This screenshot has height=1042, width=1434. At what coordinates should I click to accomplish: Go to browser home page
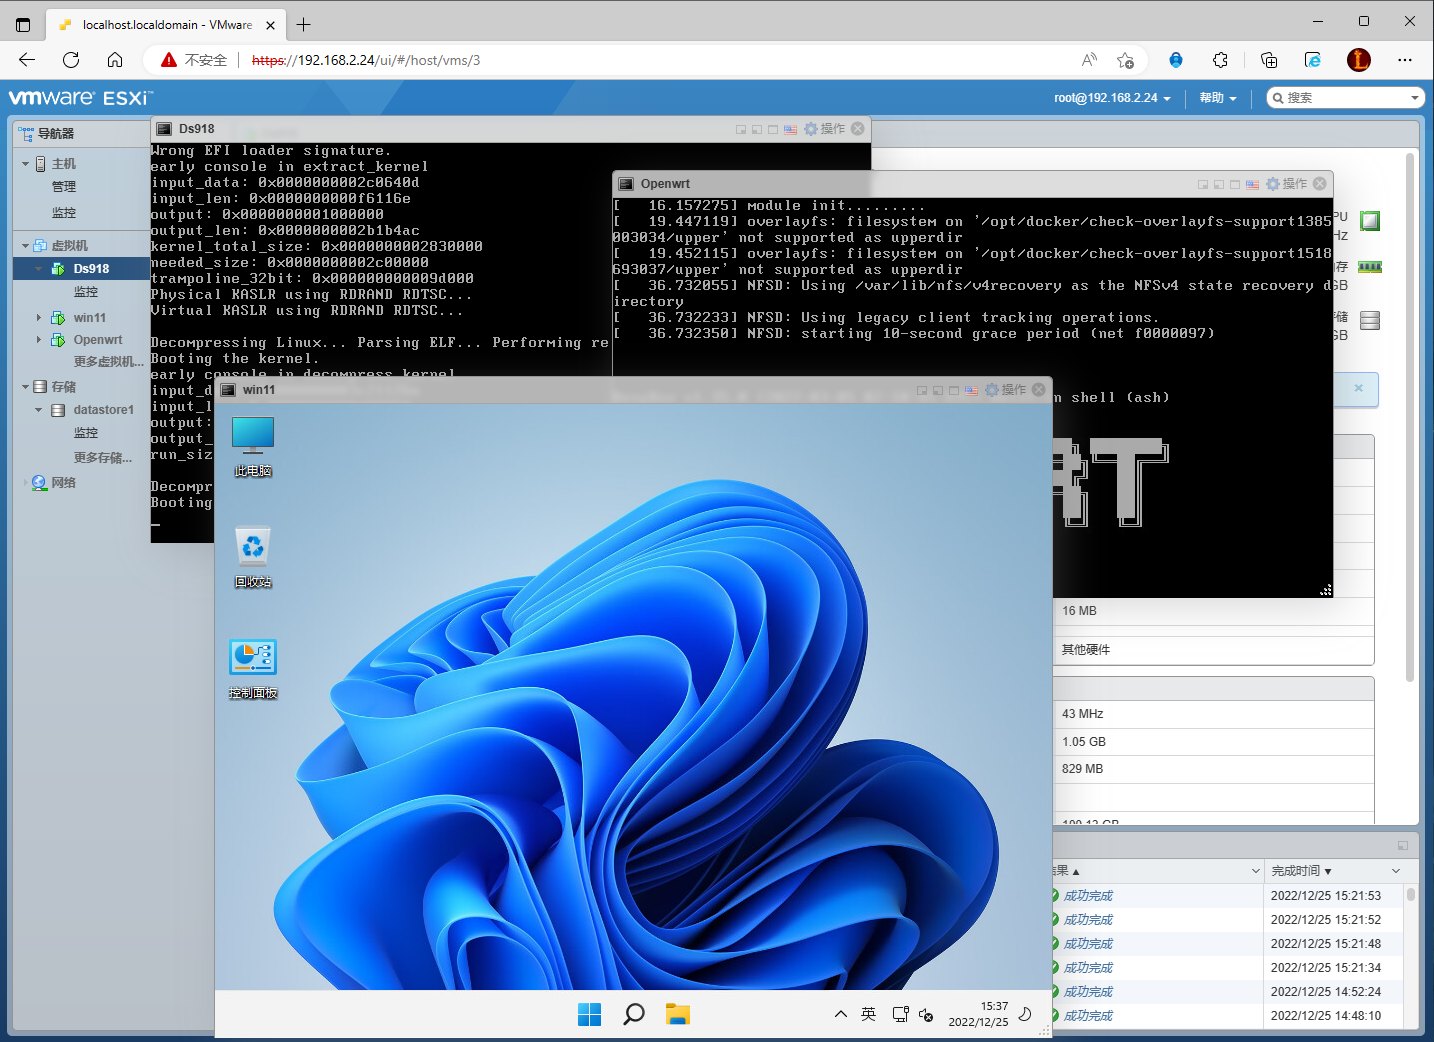tap(115, 60)
